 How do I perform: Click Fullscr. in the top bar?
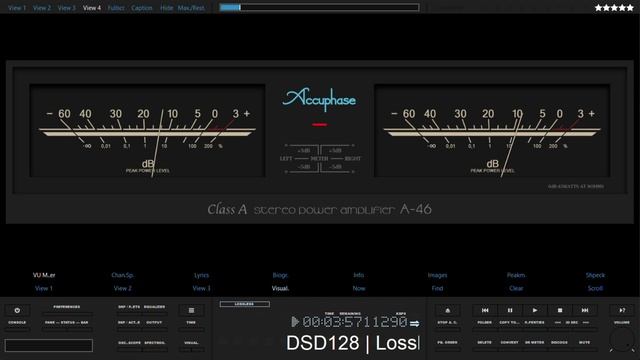116,8
